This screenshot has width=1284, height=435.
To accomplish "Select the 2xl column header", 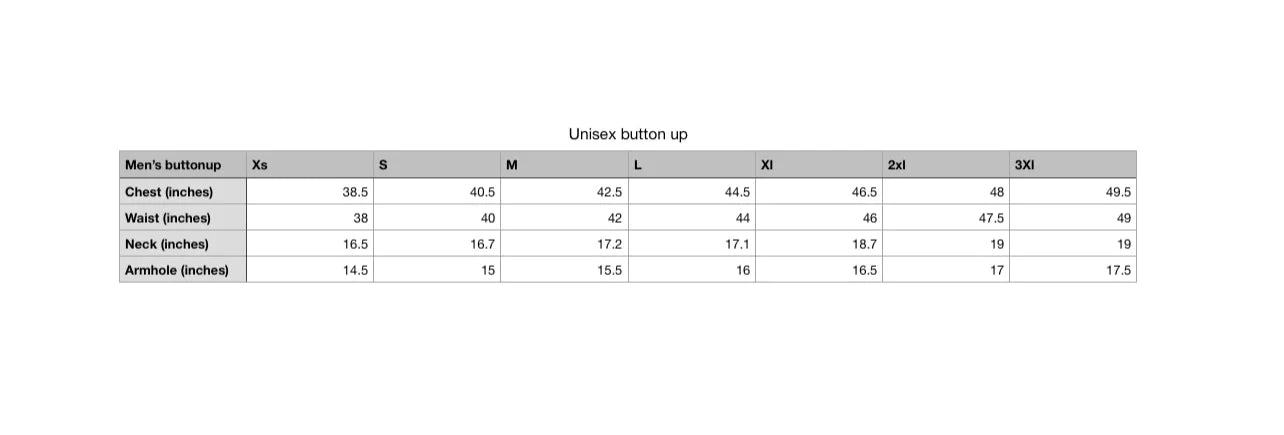I will click(946, 165).
